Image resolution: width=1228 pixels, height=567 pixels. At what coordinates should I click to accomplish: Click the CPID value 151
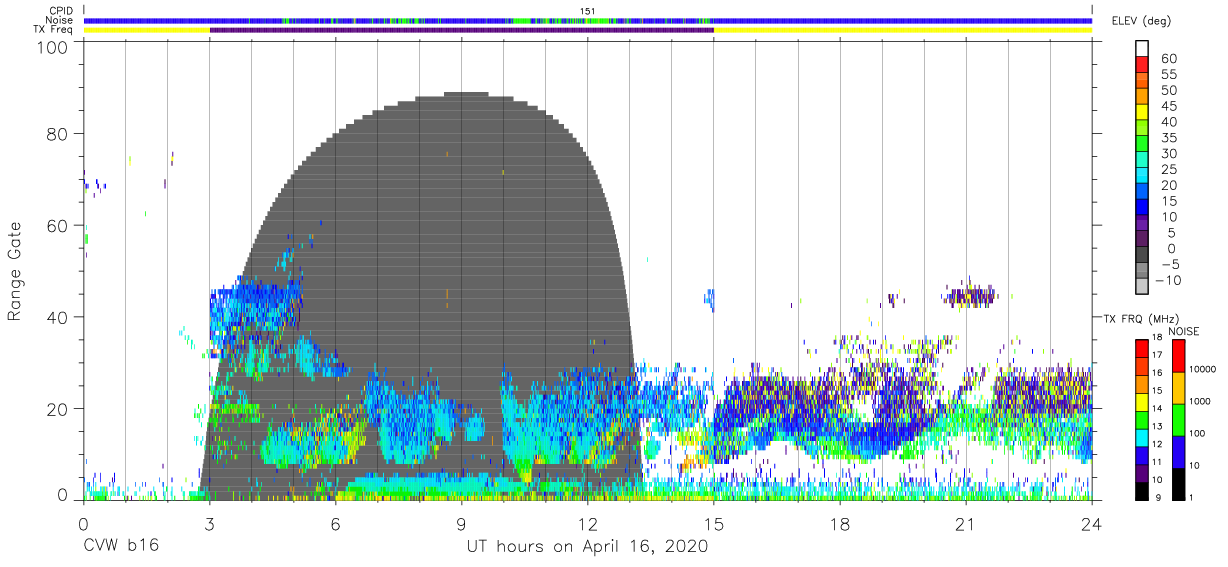pyautogui.click(x=588, y=11)
